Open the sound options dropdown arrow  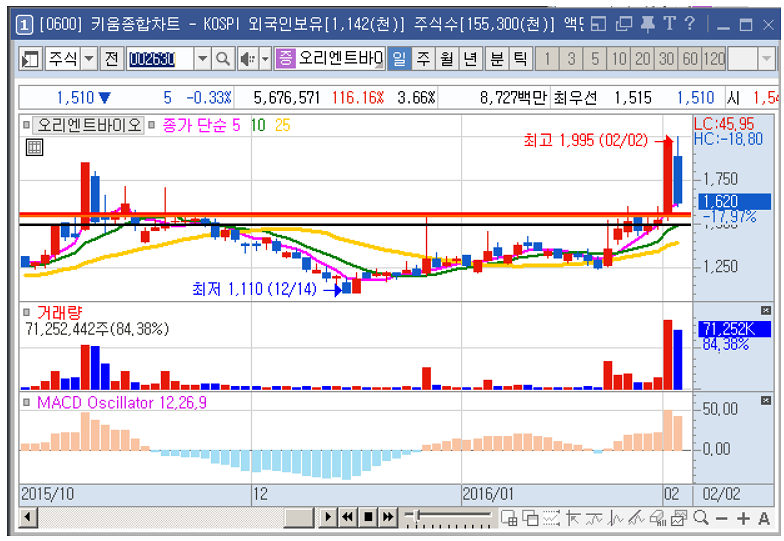[266, 59]
